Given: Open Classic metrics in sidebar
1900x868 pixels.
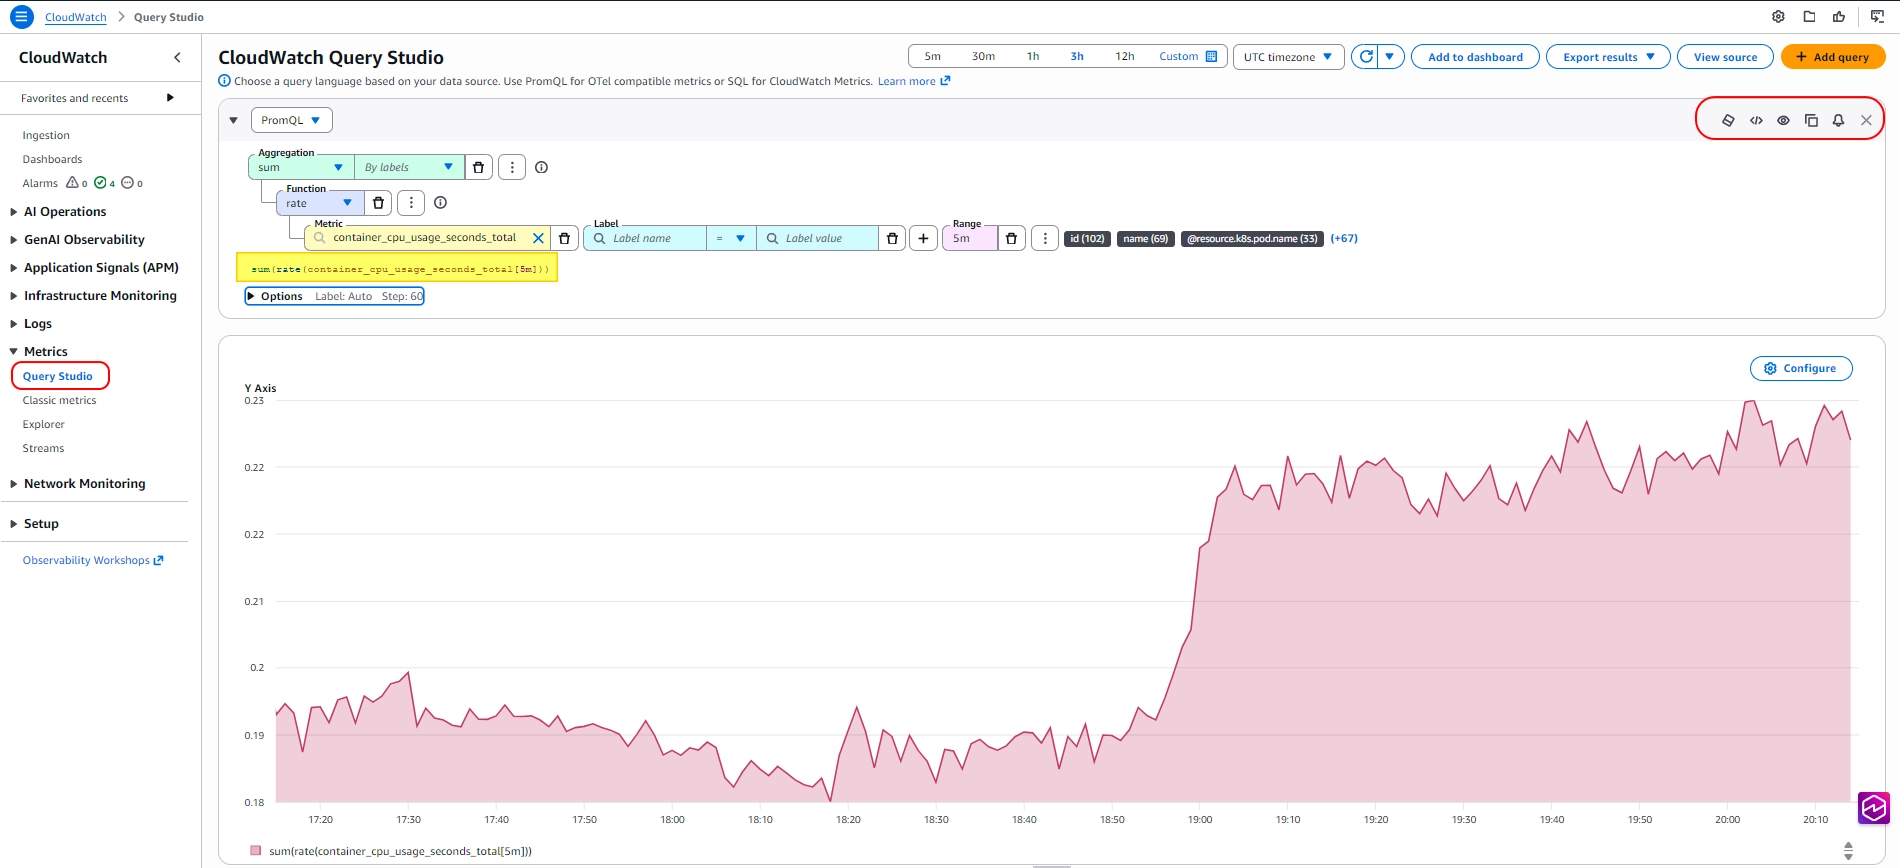Looking at the screenshot, I should point(60,400).
